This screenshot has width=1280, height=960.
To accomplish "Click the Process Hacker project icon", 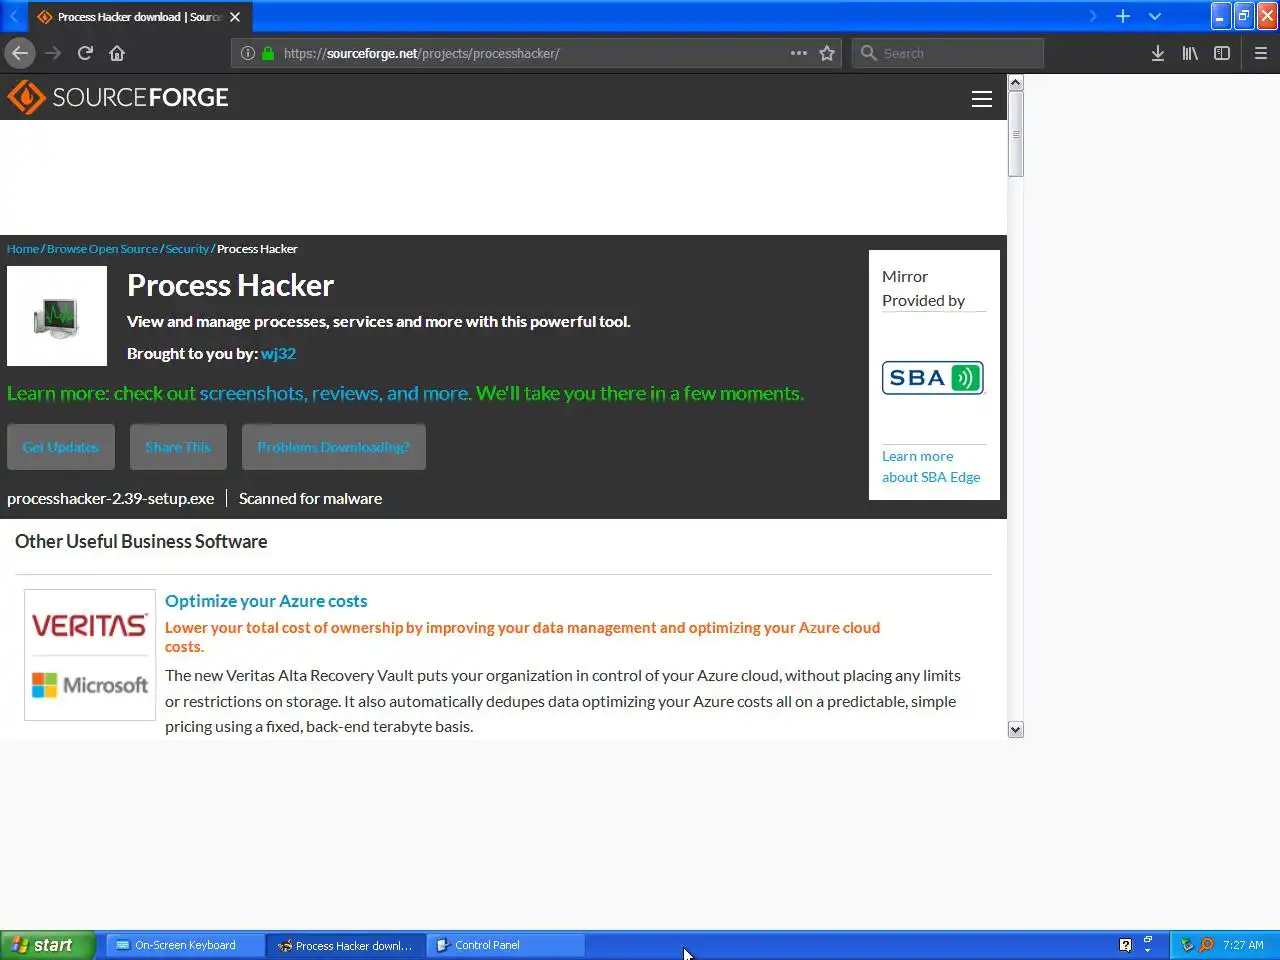I will [x=57, y=316].
